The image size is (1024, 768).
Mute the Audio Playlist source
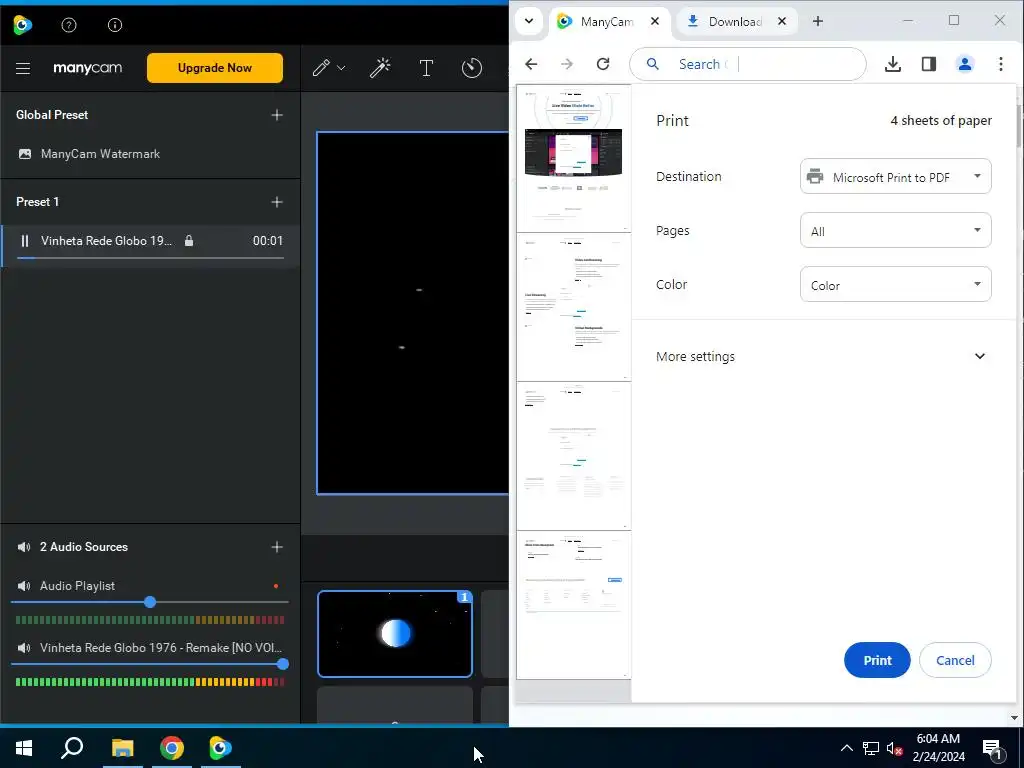[24, 586]
